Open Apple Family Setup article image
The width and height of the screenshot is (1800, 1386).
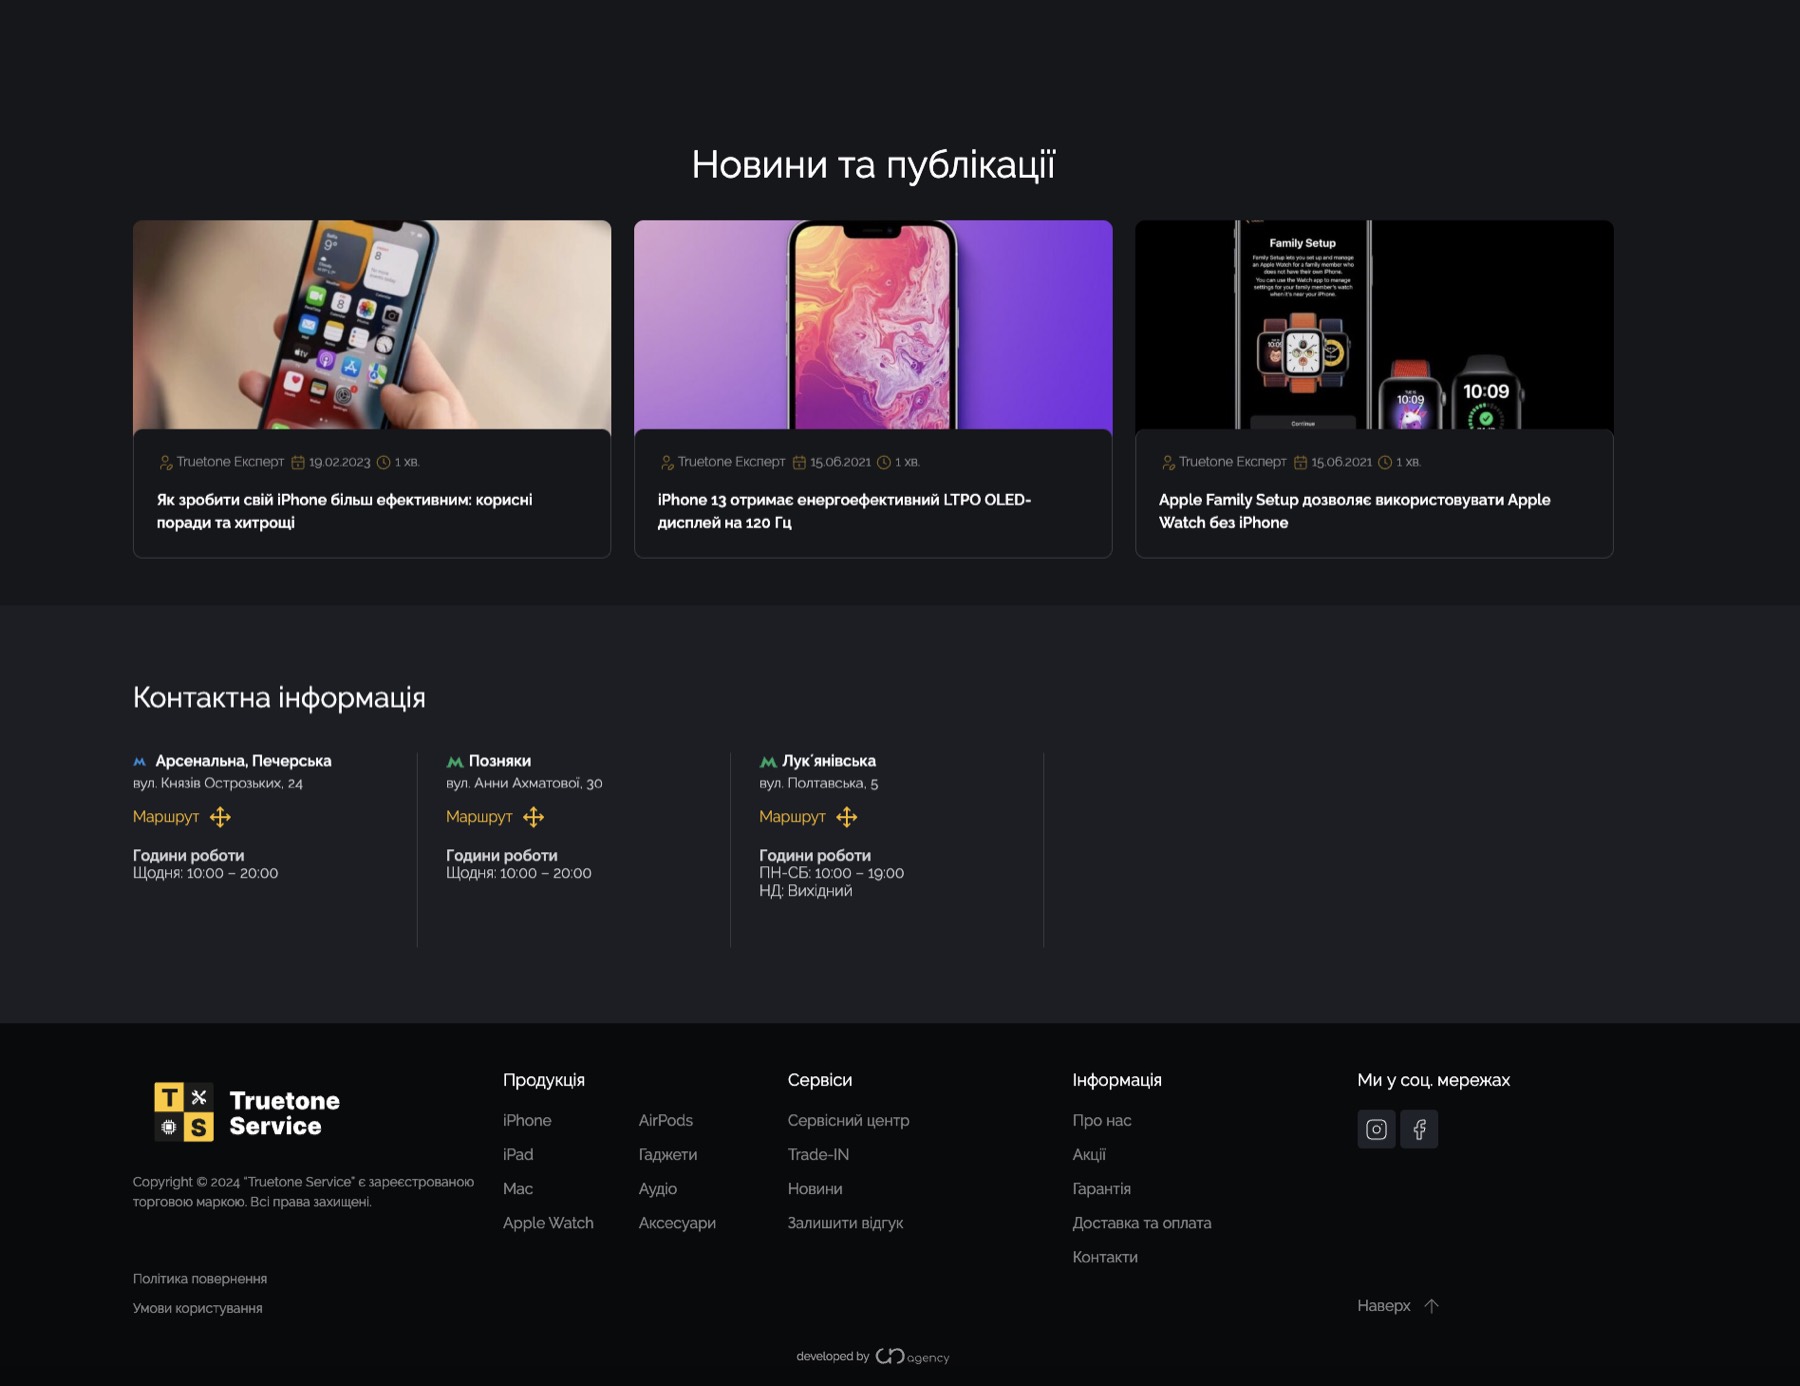1374,325
